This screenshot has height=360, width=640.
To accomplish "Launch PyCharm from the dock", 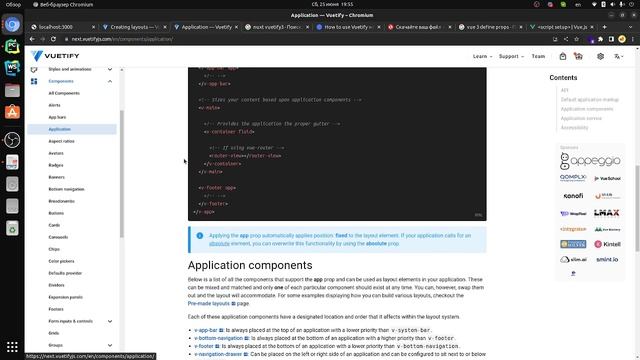I will pyautogui.click(x=12, y=46).
